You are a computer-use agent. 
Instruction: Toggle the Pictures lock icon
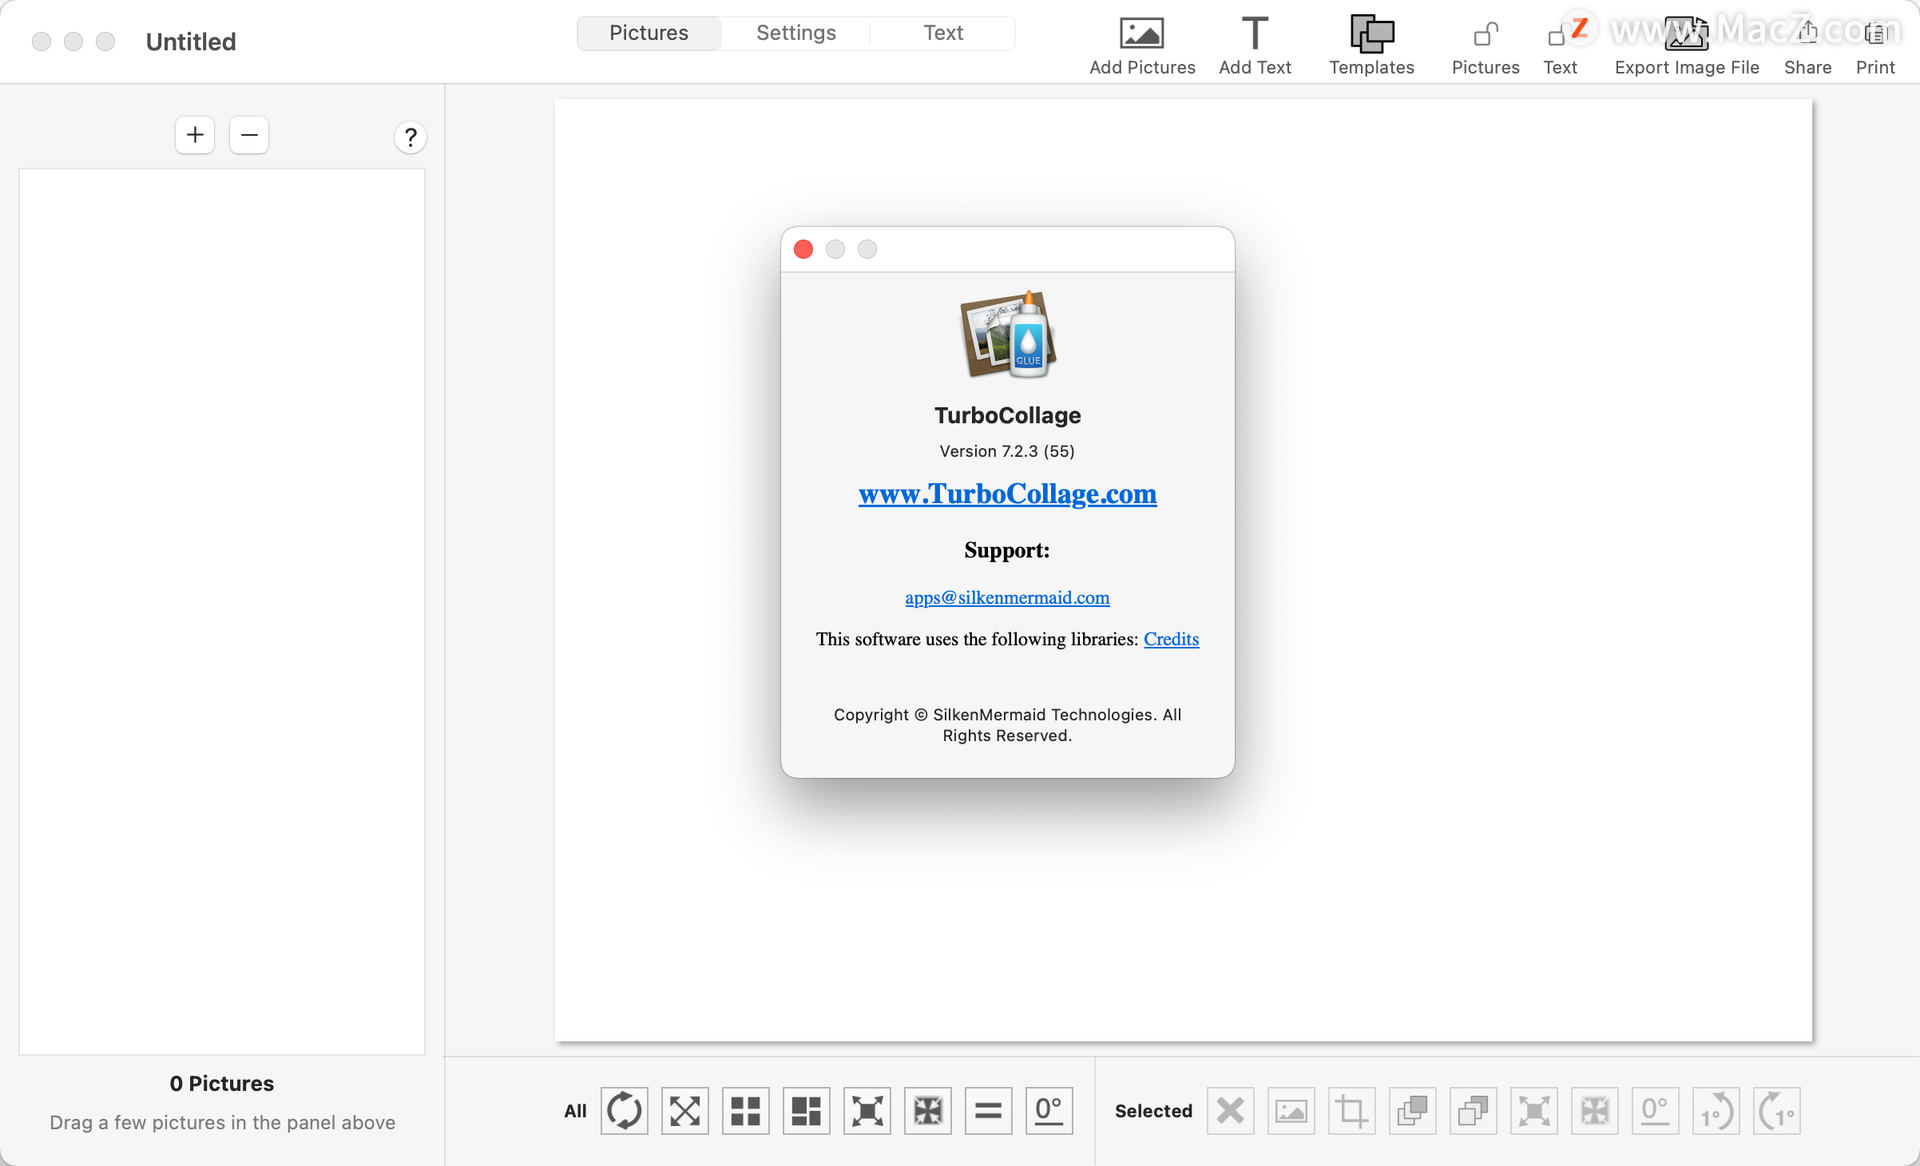tap(1485, 35)
